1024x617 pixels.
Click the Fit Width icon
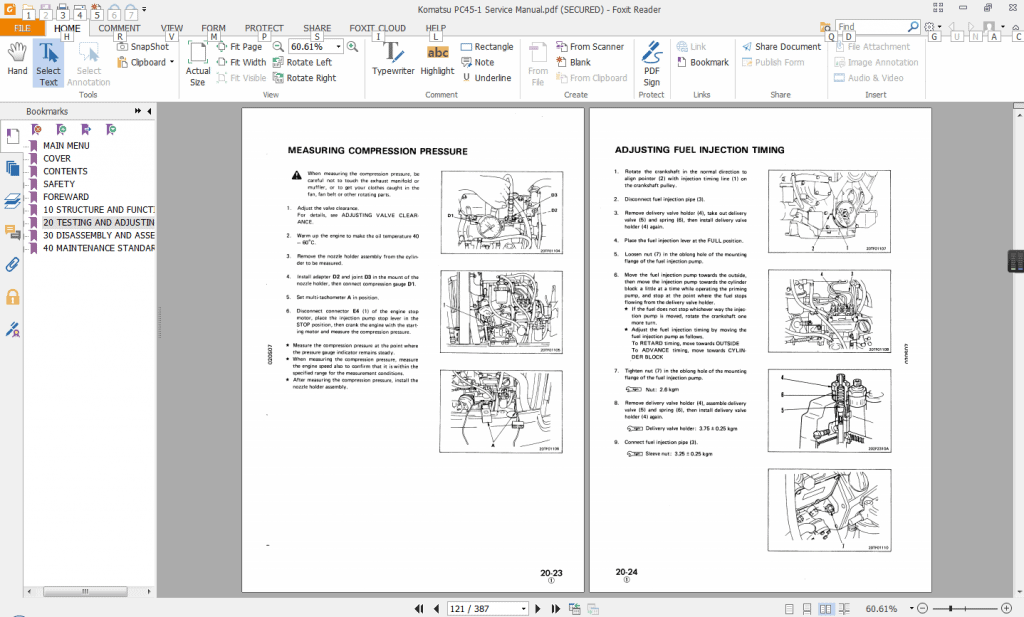[x=222, y=62]
